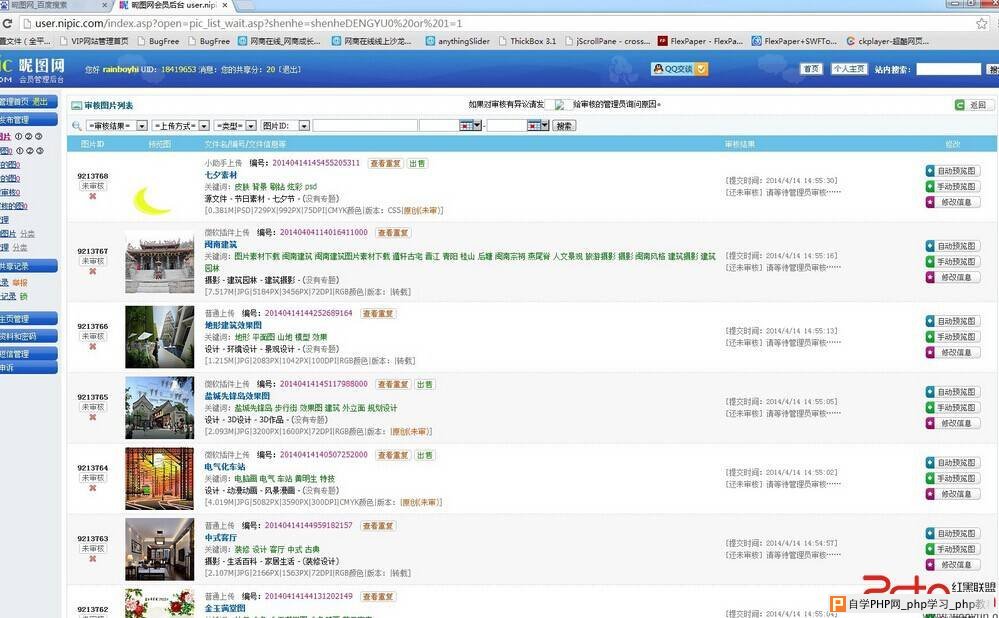
Task: Open the 图片ID search-field dropdown
Action: click(x=285, y=126)
